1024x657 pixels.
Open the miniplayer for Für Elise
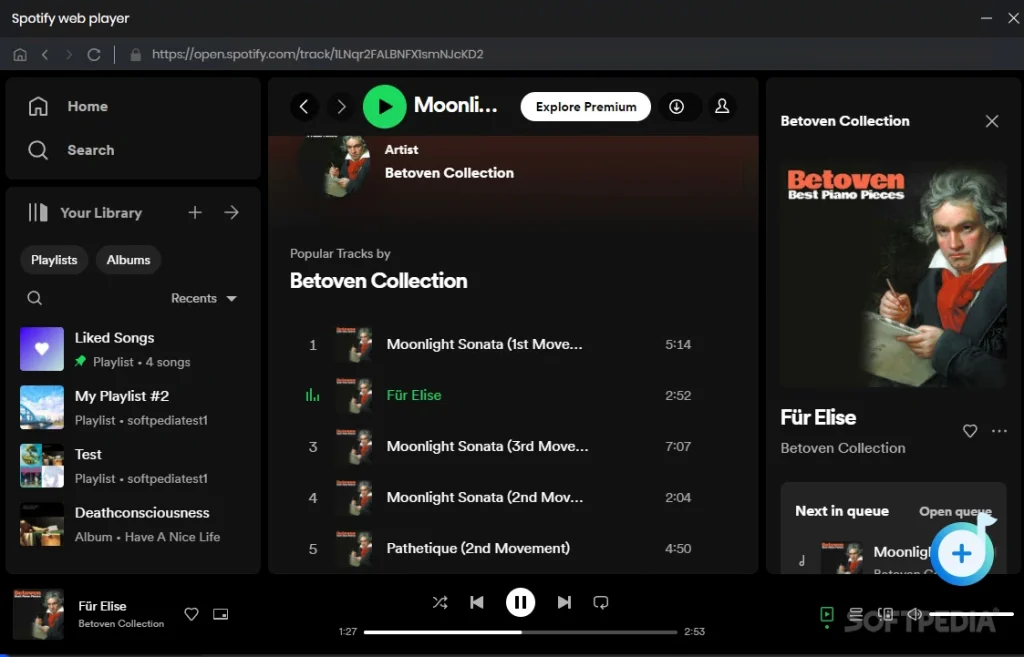(x=221, y=614)
